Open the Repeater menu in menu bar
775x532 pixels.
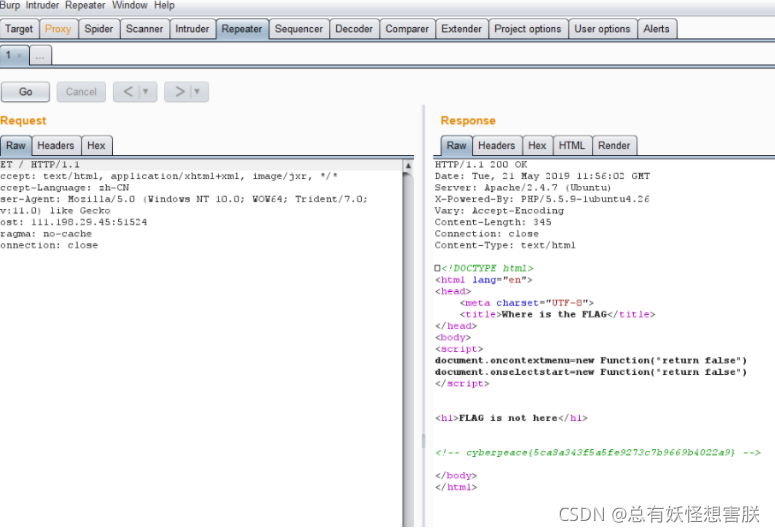tap(85, 5)
